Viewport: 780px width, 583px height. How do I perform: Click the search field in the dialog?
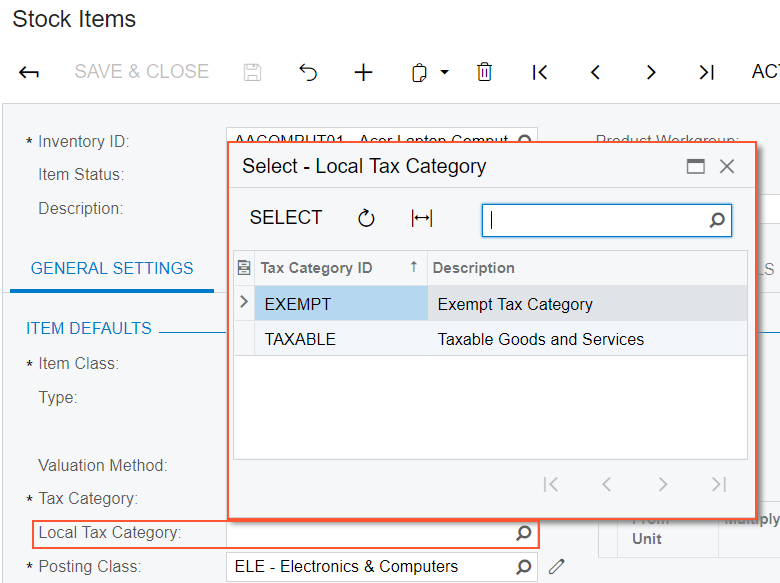[x=598, y=220]
